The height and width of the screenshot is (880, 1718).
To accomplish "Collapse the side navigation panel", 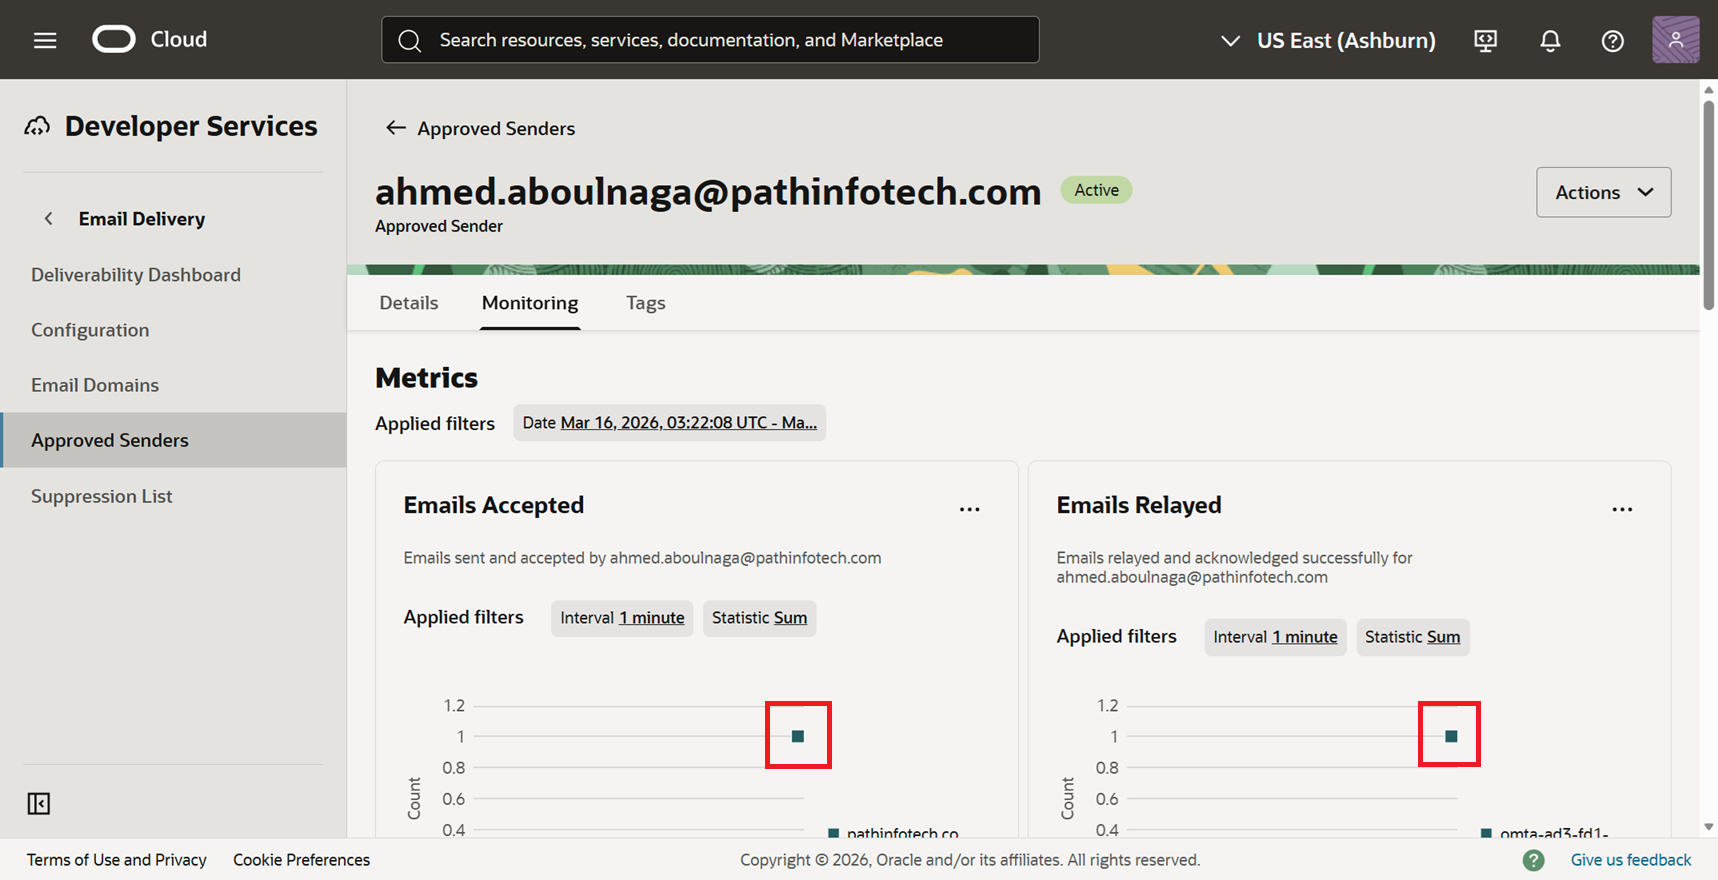I will click(39, 803).
